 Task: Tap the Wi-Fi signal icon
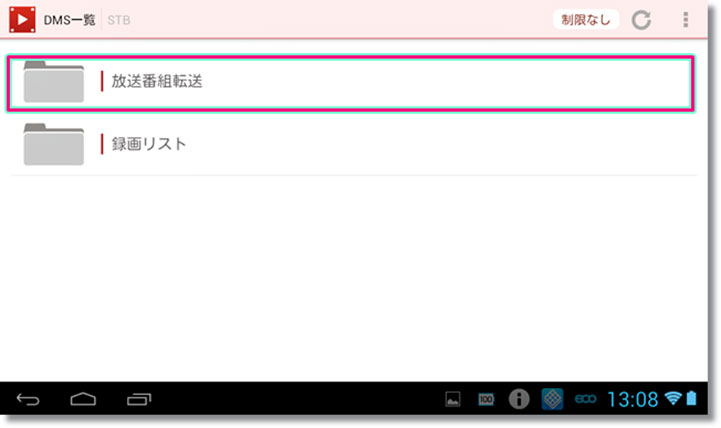[673, 398]
